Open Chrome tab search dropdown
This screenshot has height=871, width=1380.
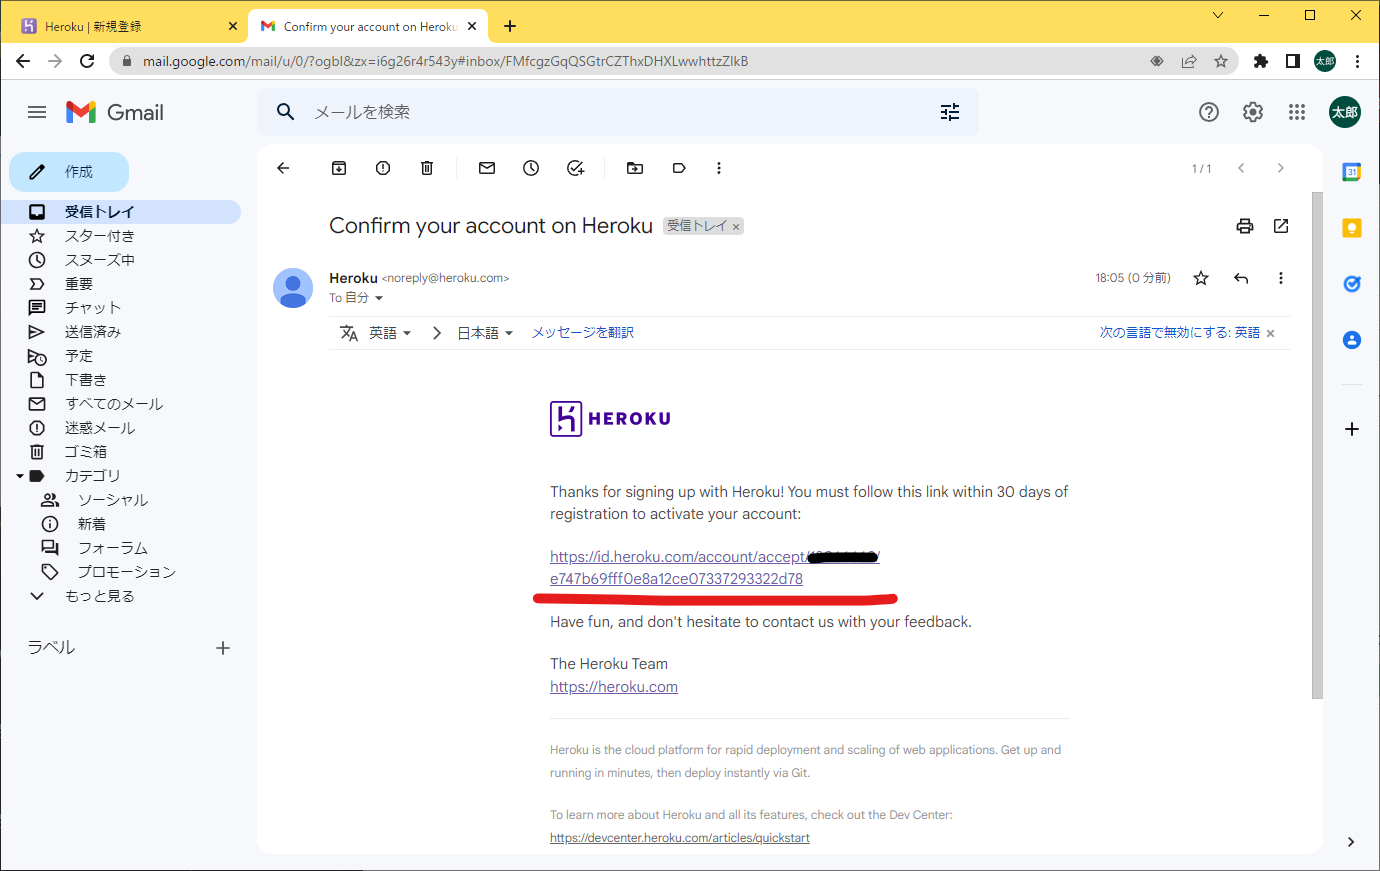pos(1218,15)
